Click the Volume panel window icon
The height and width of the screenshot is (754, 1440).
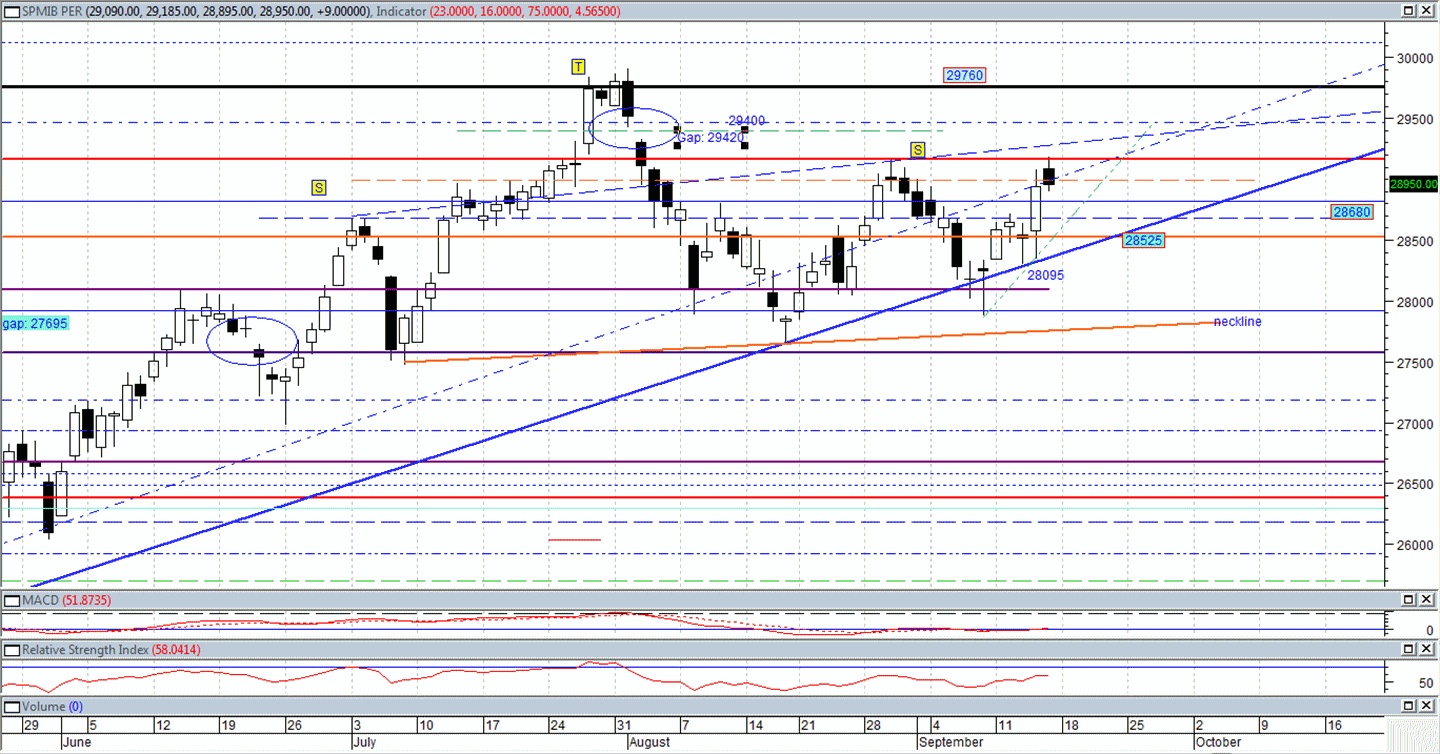coord(11,706)
